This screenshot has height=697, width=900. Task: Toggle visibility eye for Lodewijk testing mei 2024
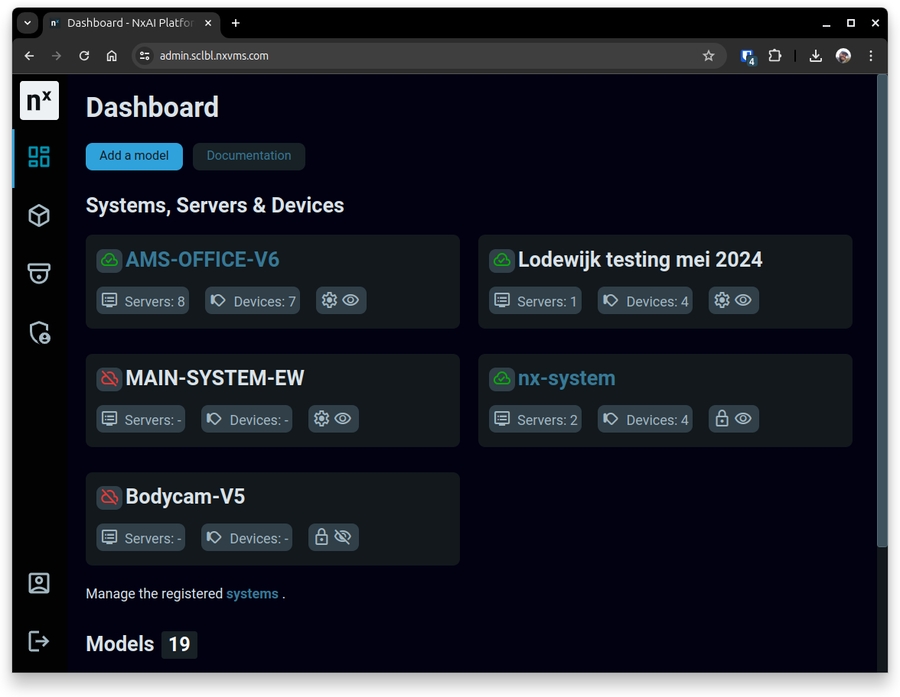(x=743, y=300)
